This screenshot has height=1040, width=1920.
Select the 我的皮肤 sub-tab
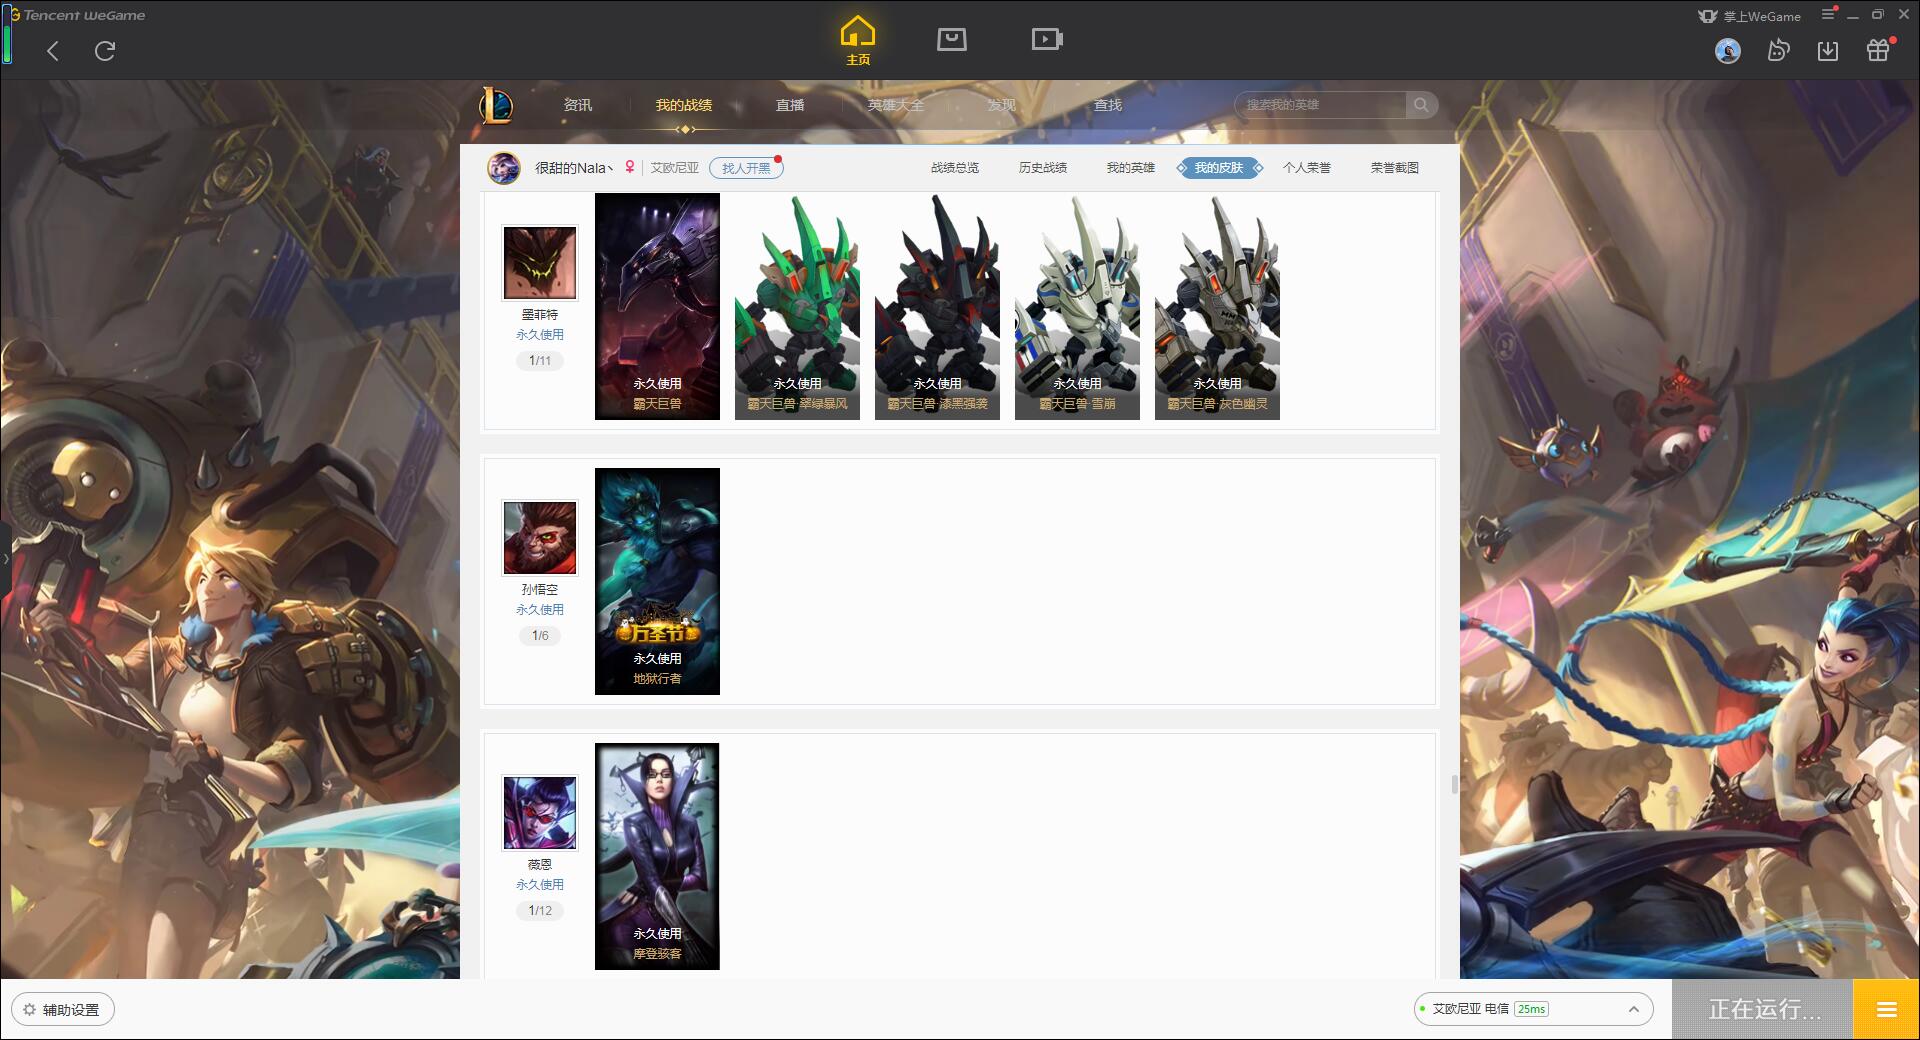tap(1219, 168)
